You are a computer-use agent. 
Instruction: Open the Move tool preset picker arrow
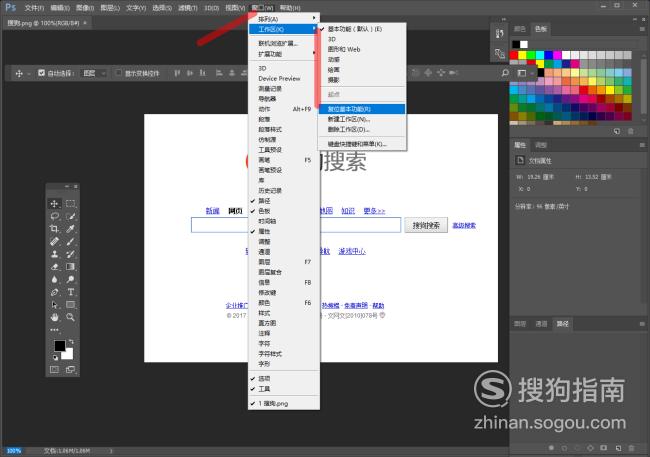click(x=29, y=73)
